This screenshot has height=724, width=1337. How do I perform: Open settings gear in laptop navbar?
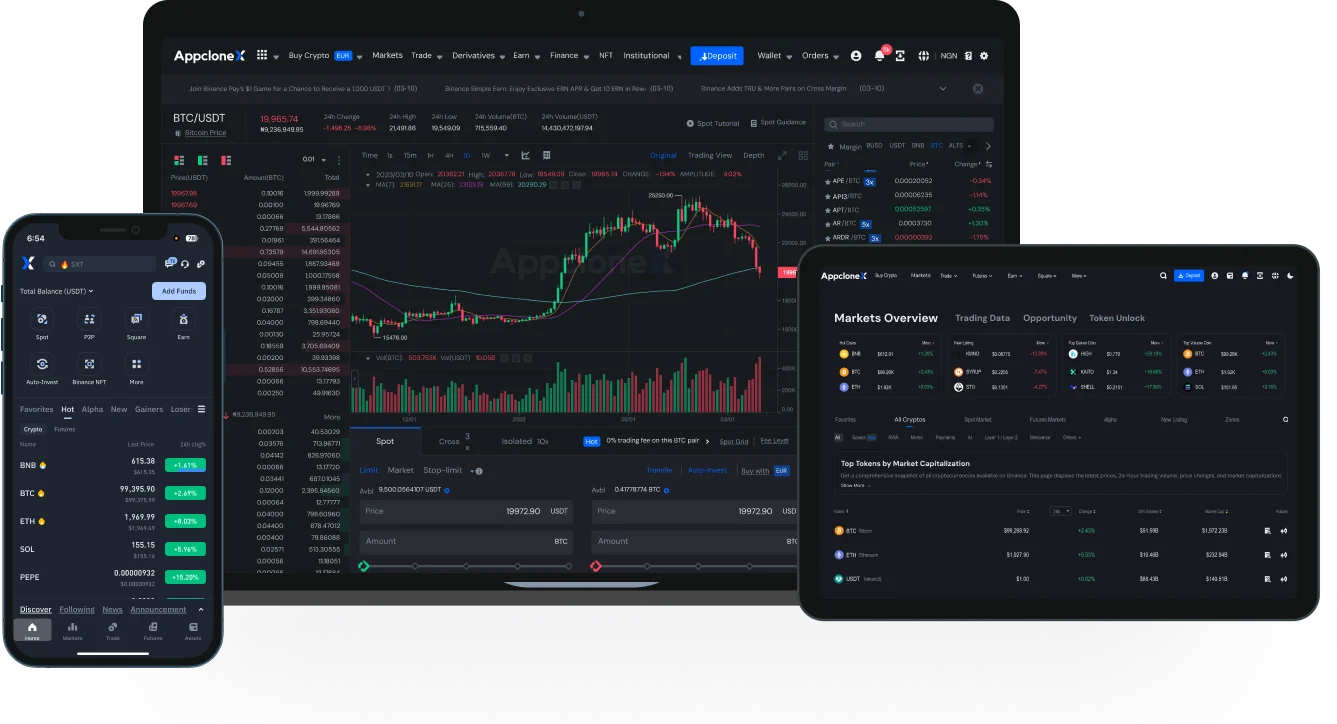tap(984, 56)
